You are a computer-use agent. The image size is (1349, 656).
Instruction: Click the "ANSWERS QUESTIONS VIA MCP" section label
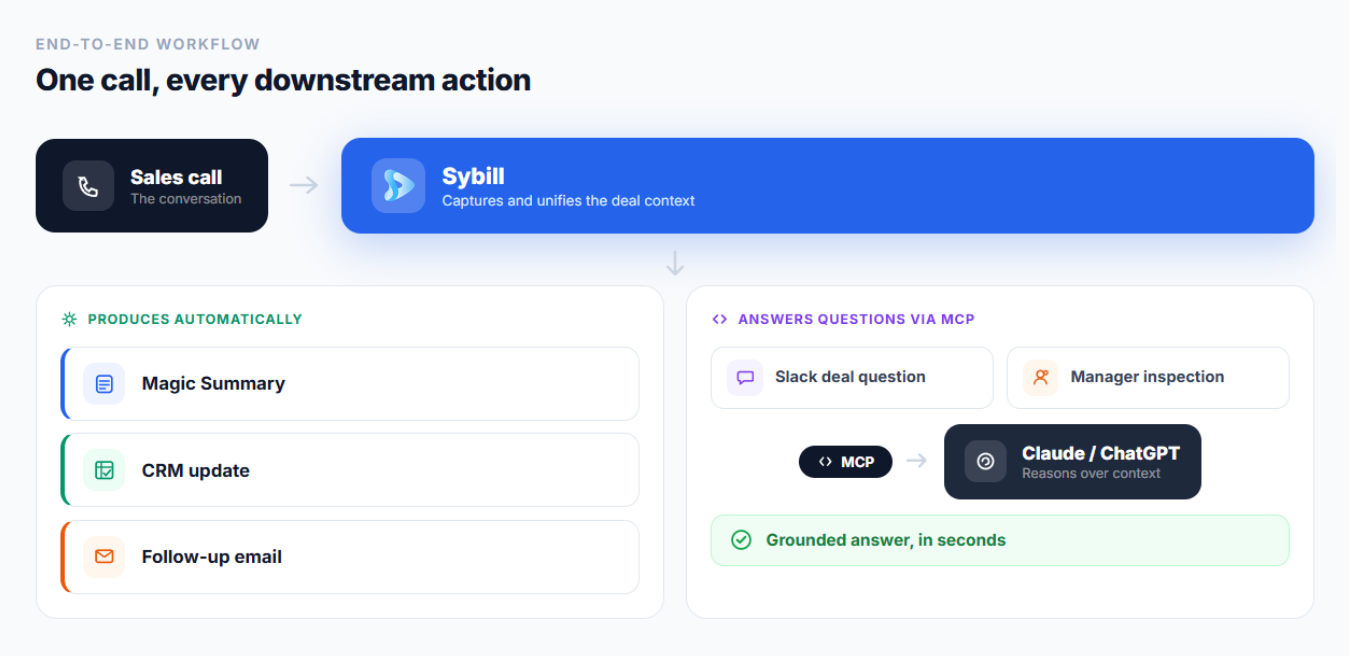[x=856, y=319]
